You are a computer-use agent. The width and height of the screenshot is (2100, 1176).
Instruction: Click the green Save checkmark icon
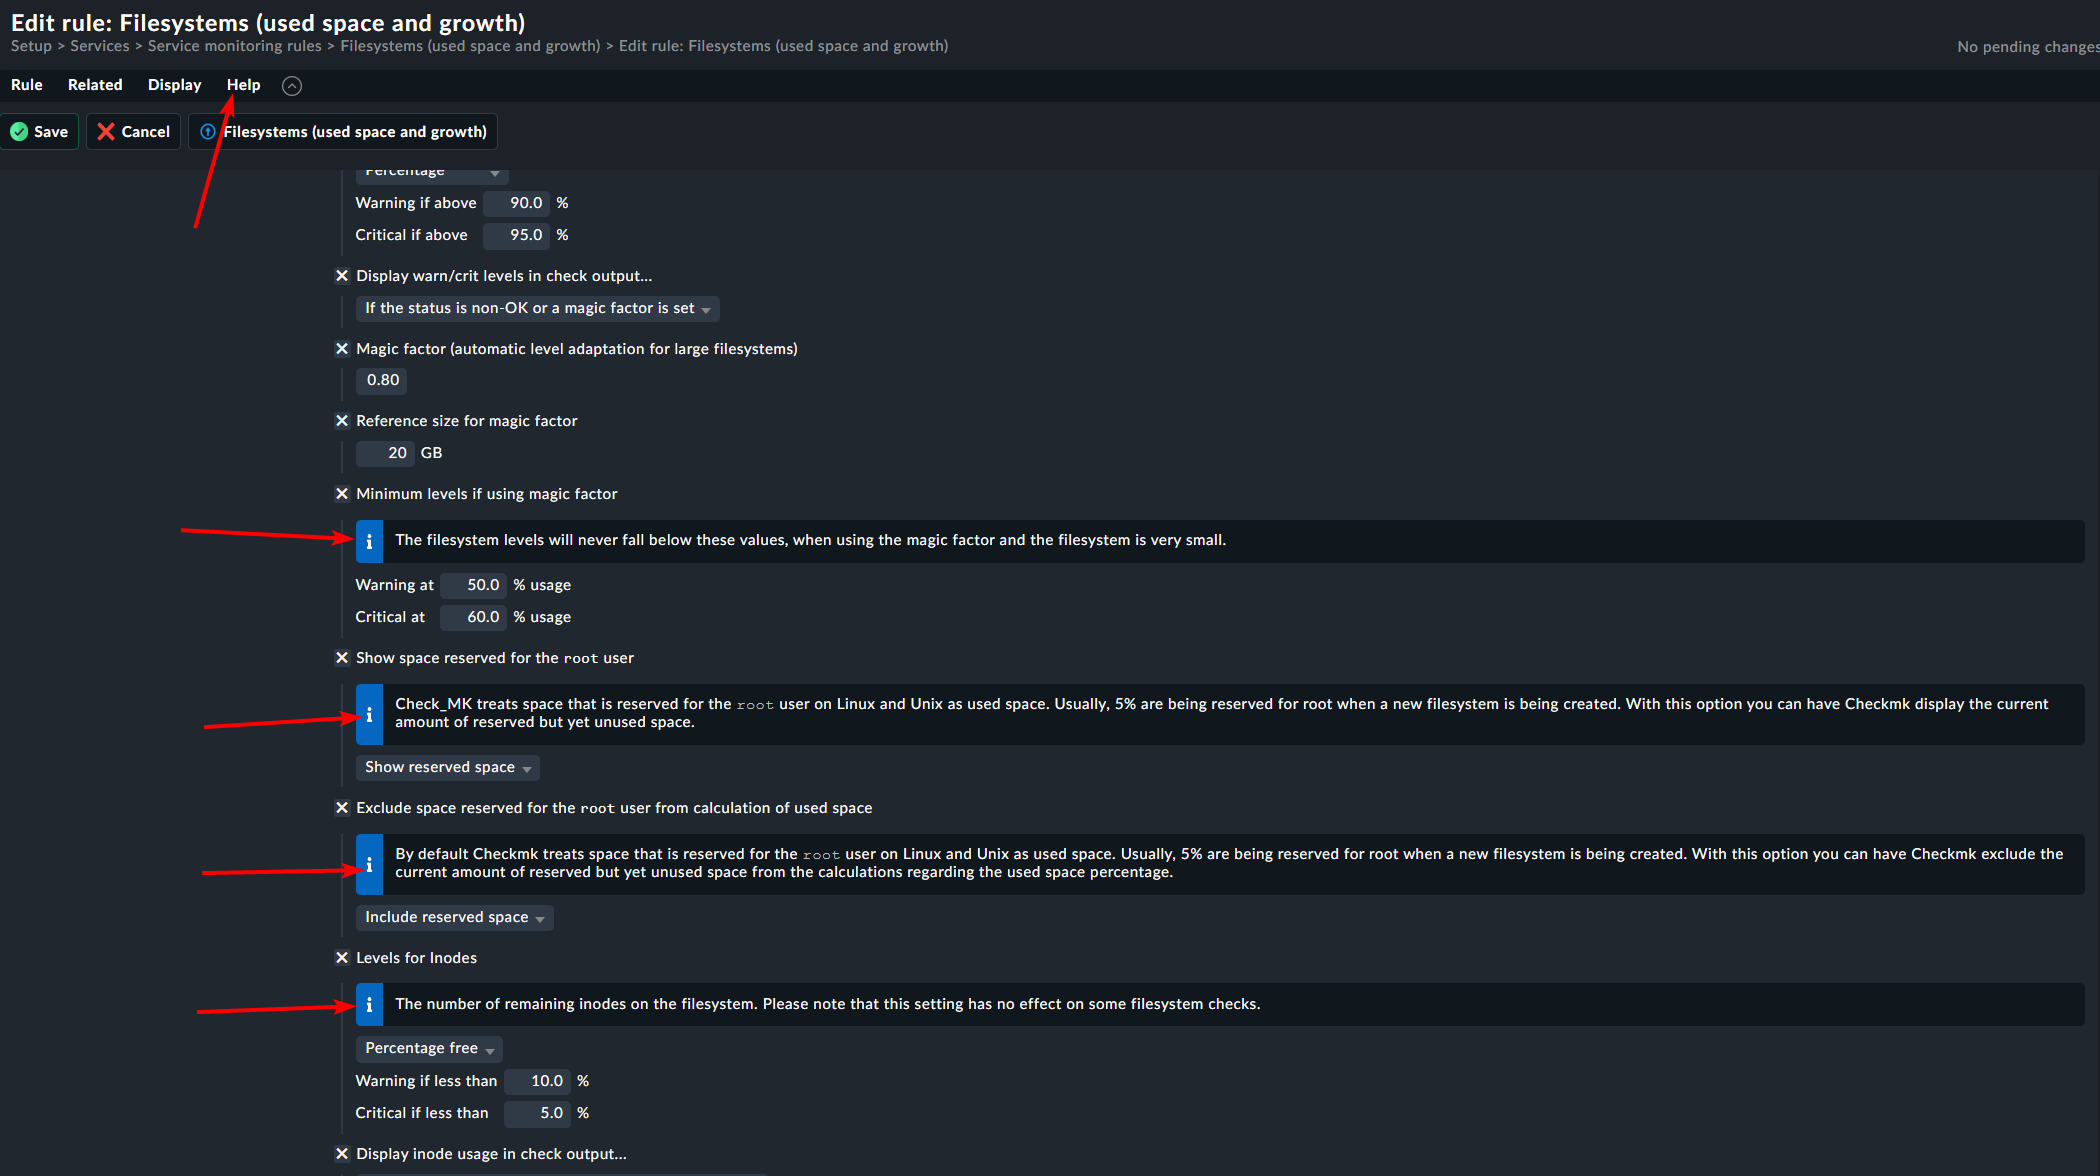pyautogui.click(x=19, y=132)
